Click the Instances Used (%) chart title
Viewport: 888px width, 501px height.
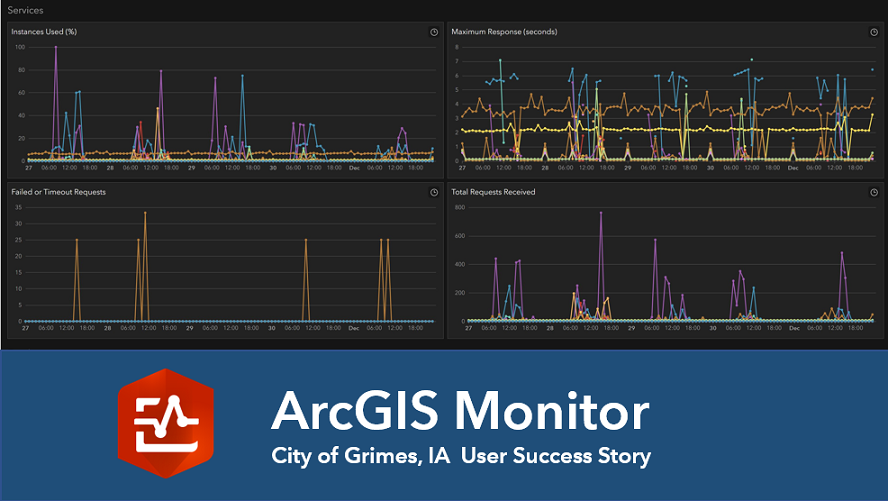click(x=44, y=32)
